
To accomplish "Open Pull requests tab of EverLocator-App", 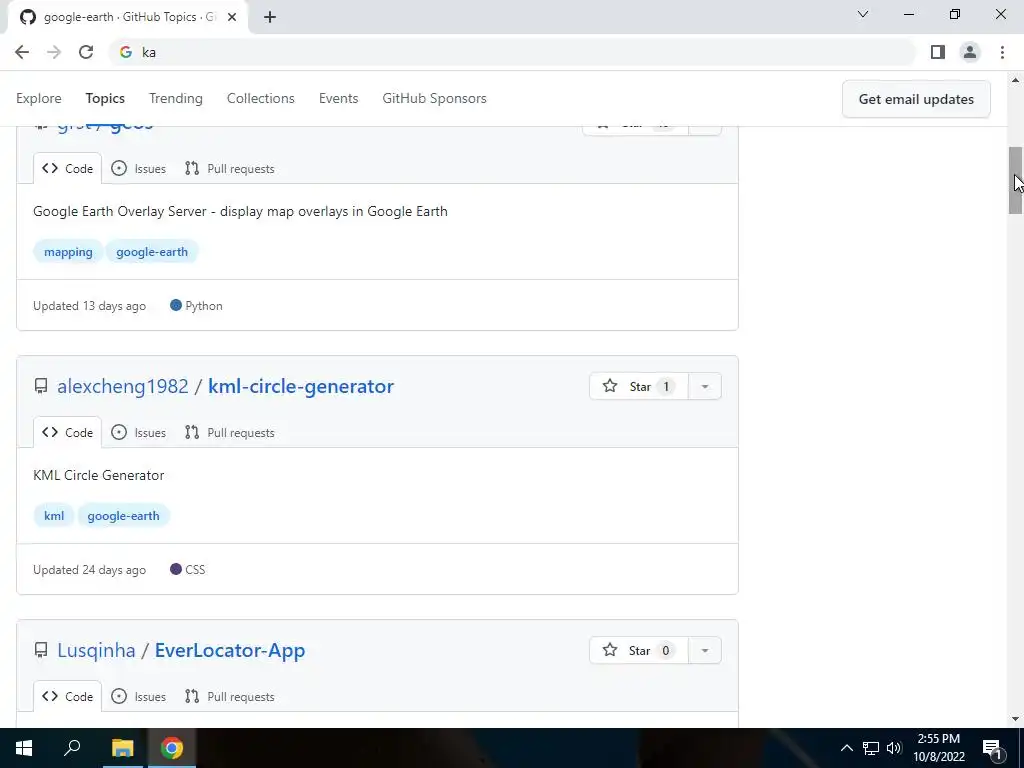I will pyautogui.click(x=229, y=697).
